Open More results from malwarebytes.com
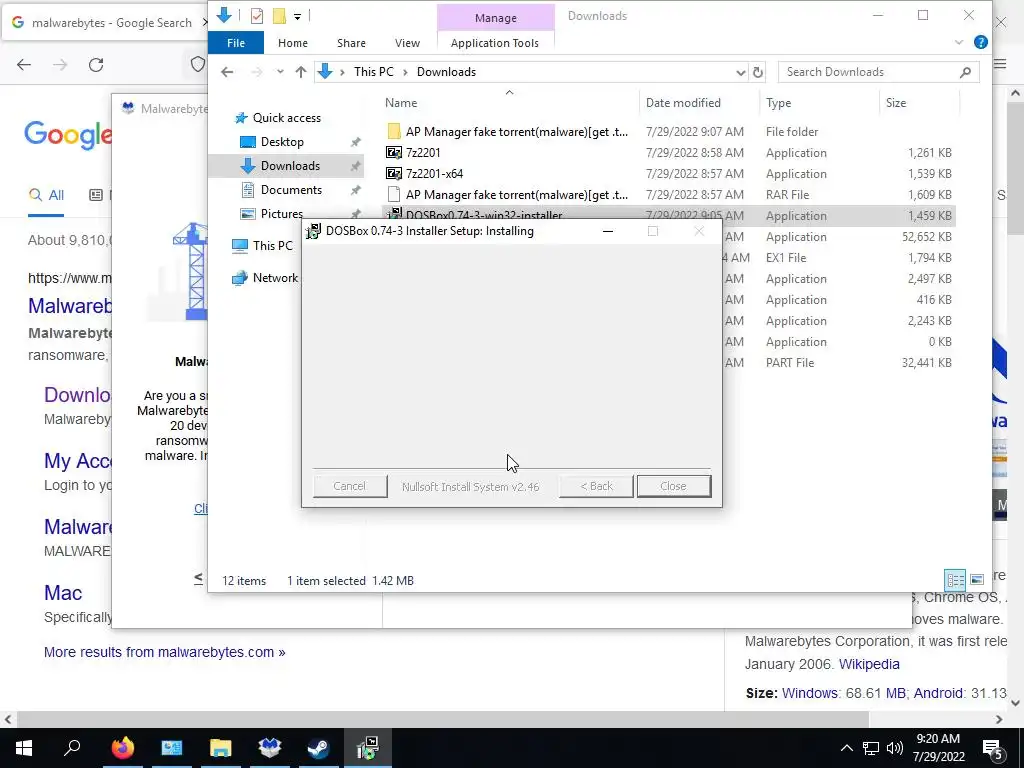The height and width of the screenshot is (768, 1024). pos(165,652)
